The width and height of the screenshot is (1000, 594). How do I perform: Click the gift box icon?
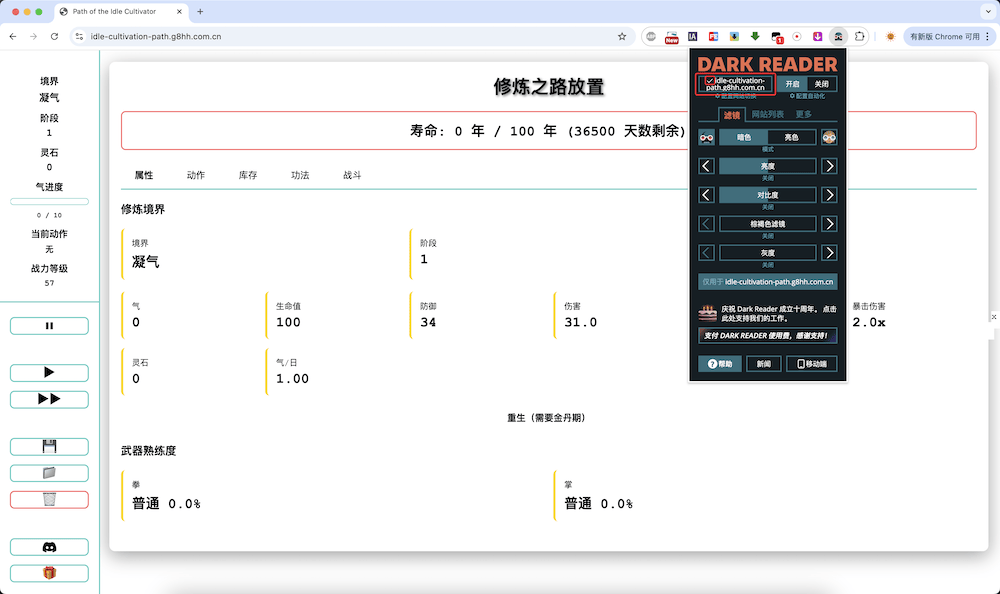click(x=49, y=573)
